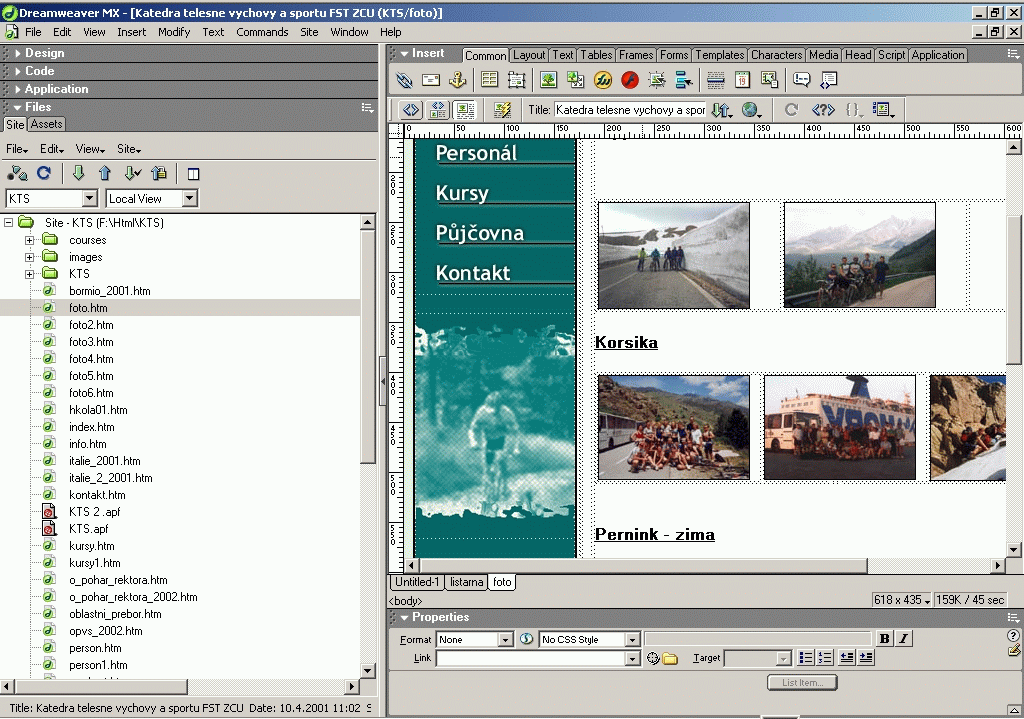
Task: Insert a table from the toolbar
Action: point(489,80)
